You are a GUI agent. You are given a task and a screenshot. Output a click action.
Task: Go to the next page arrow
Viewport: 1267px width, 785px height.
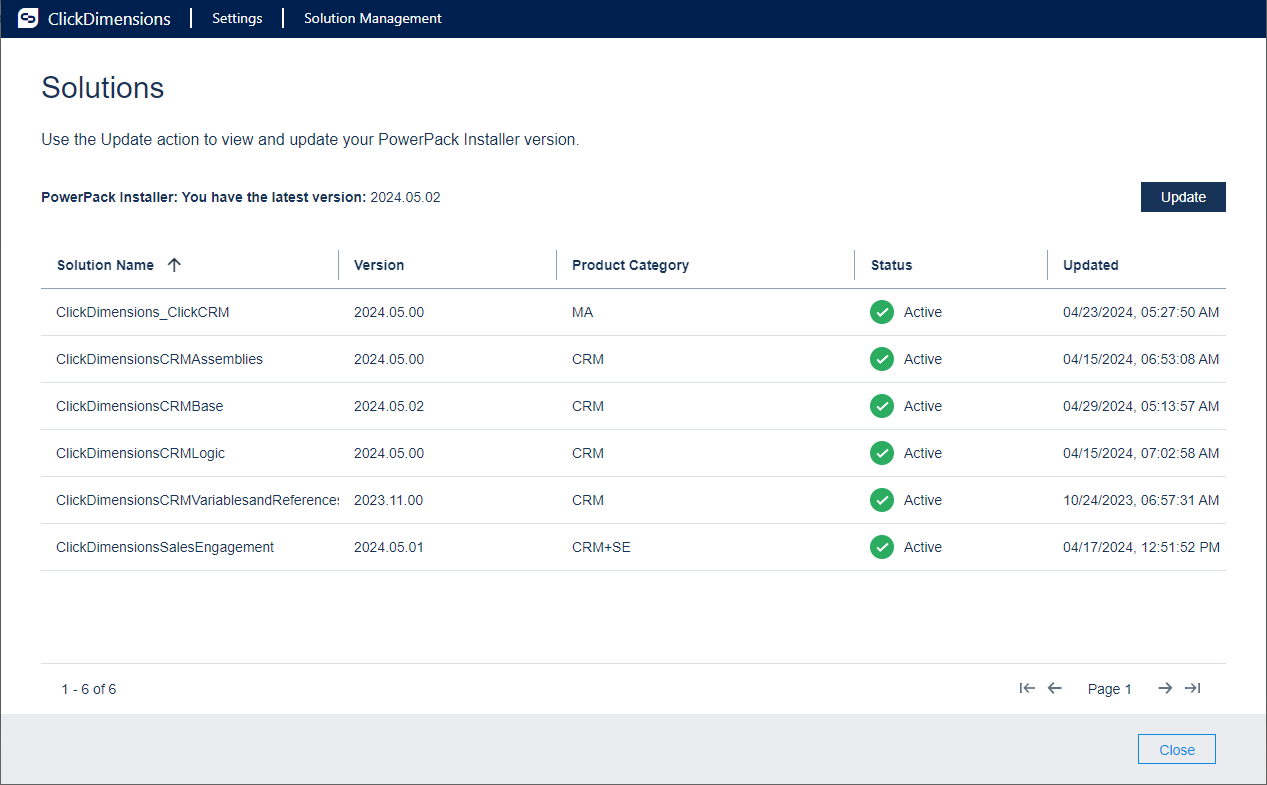click(x=1165, y=688)
